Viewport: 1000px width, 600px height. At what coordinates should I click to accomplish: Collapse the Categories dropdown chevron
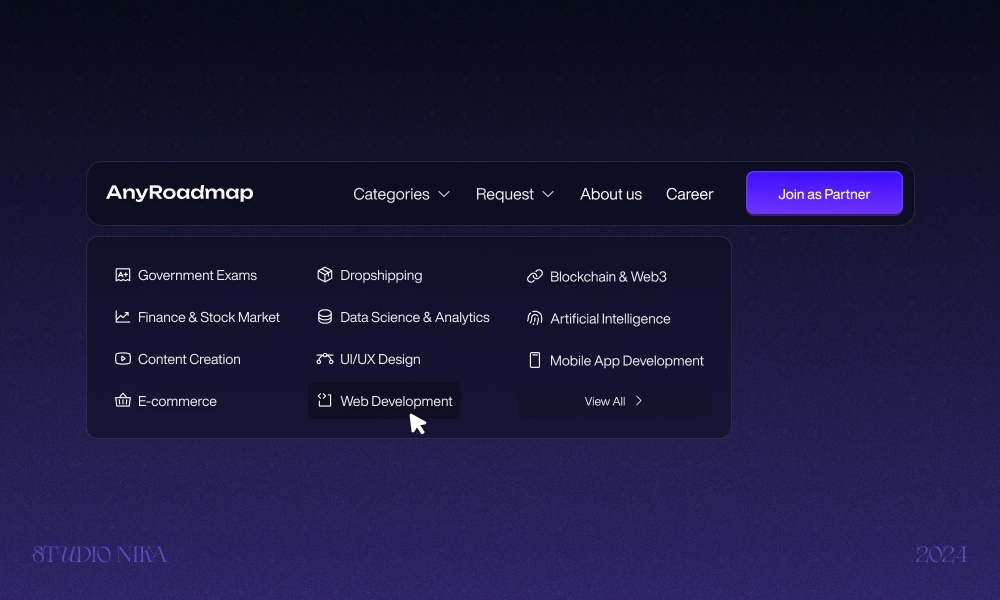(x=445, y=194)
